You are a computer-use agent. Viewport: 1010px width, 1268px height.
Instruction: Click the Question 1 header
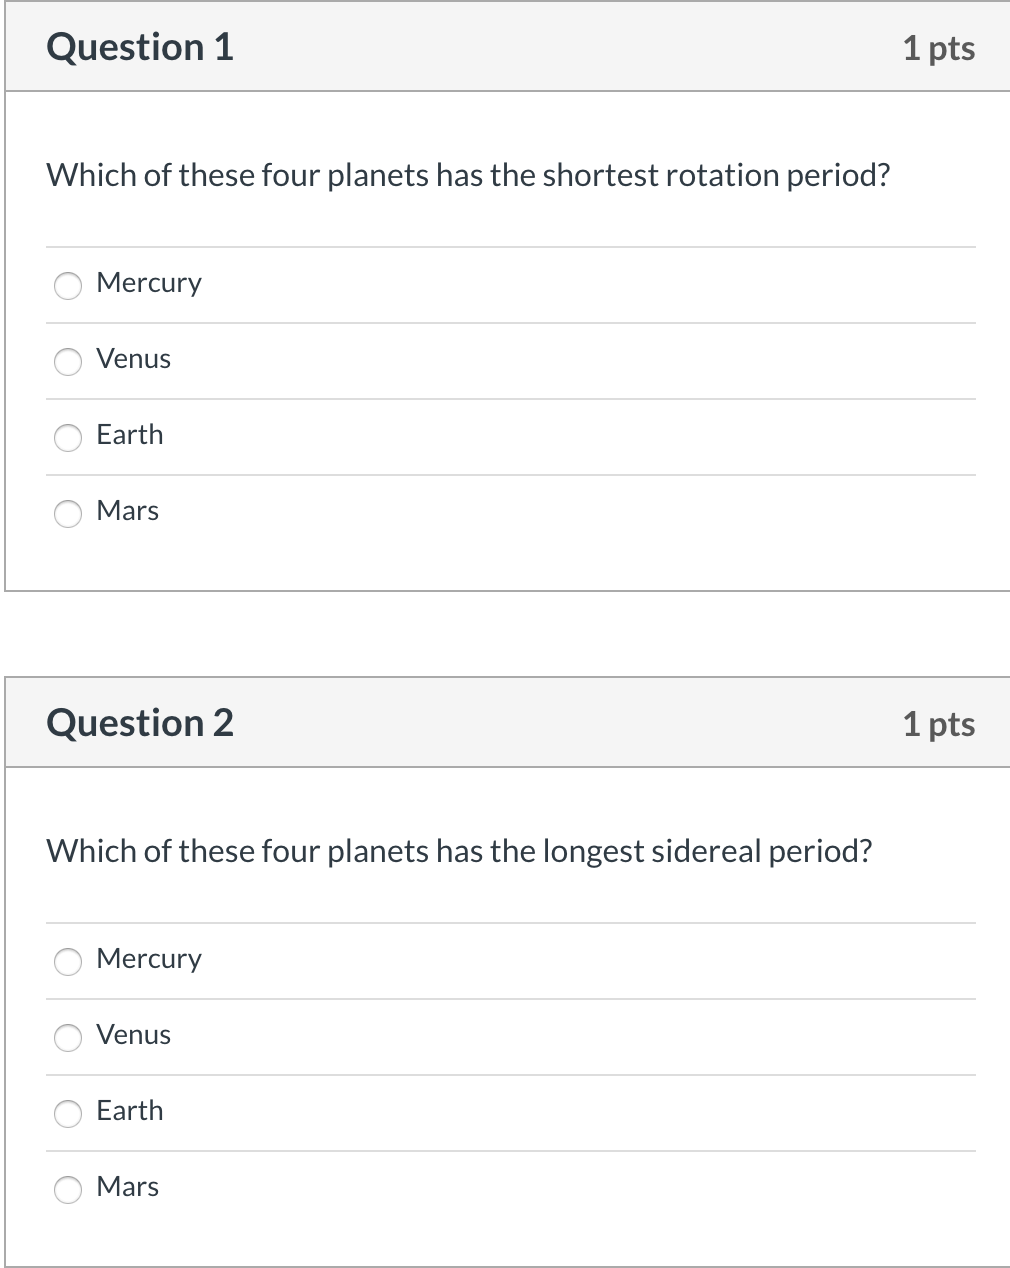point(140,46)
